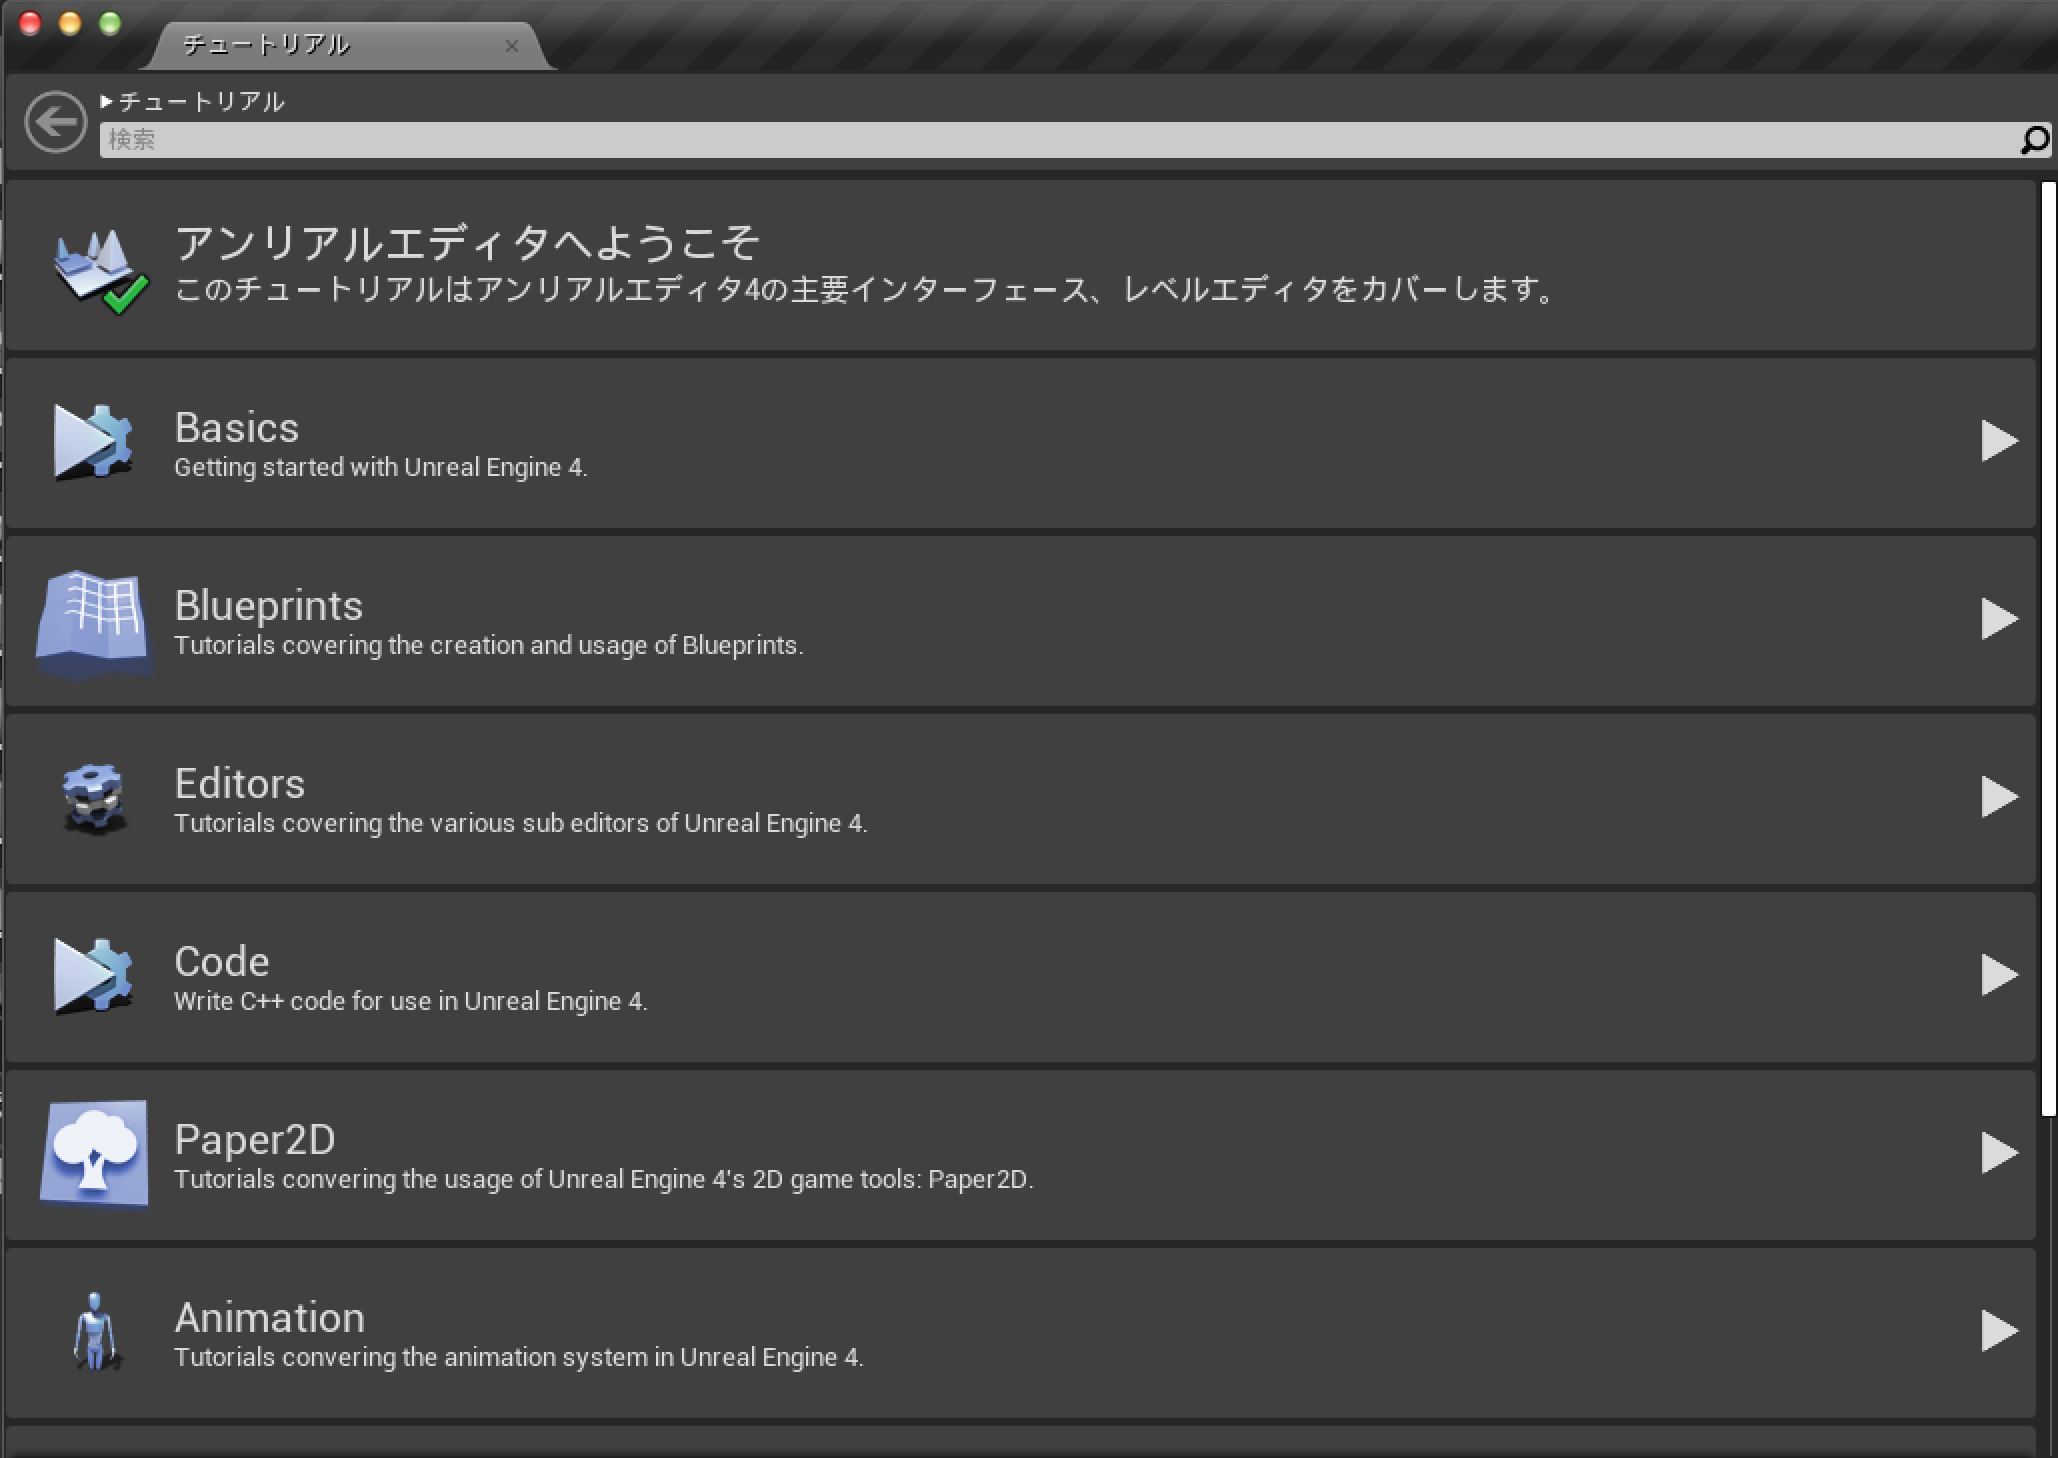This screenshot has width=2058, height=1458.
Task: Open the Blueprints heading
Action: point(269,606)
